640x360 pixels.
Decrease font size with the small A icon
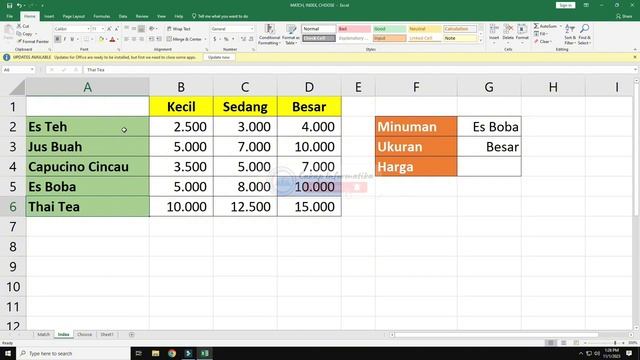(116, 29)
